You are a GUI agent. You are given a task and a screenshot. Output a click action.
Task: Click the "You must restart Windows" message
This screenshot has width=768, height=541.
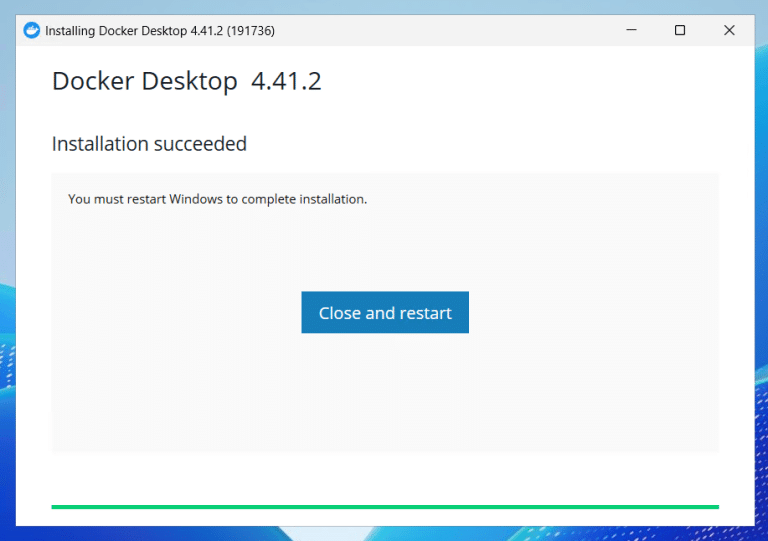pyautogui.click(x=217, y=199)
